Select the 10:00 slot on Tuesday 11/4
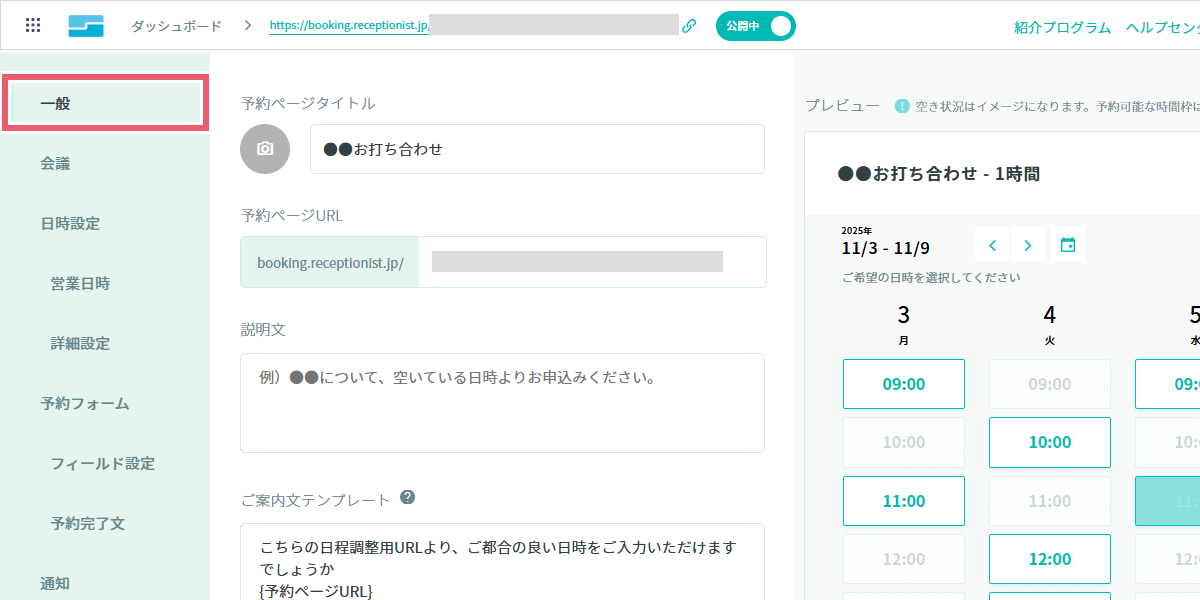Screen dimensions: 1200x600 pyautogui.click(x=1049, y=442)
